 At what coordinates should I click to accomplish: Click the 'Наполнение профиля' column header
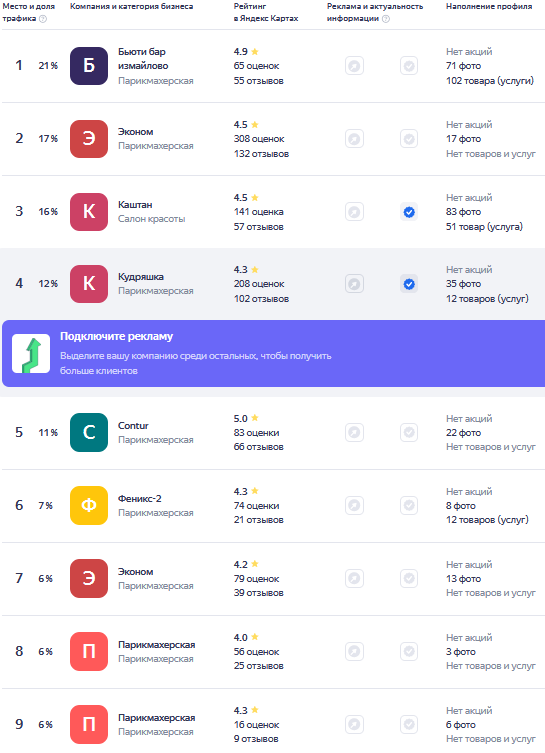(489, 6)
